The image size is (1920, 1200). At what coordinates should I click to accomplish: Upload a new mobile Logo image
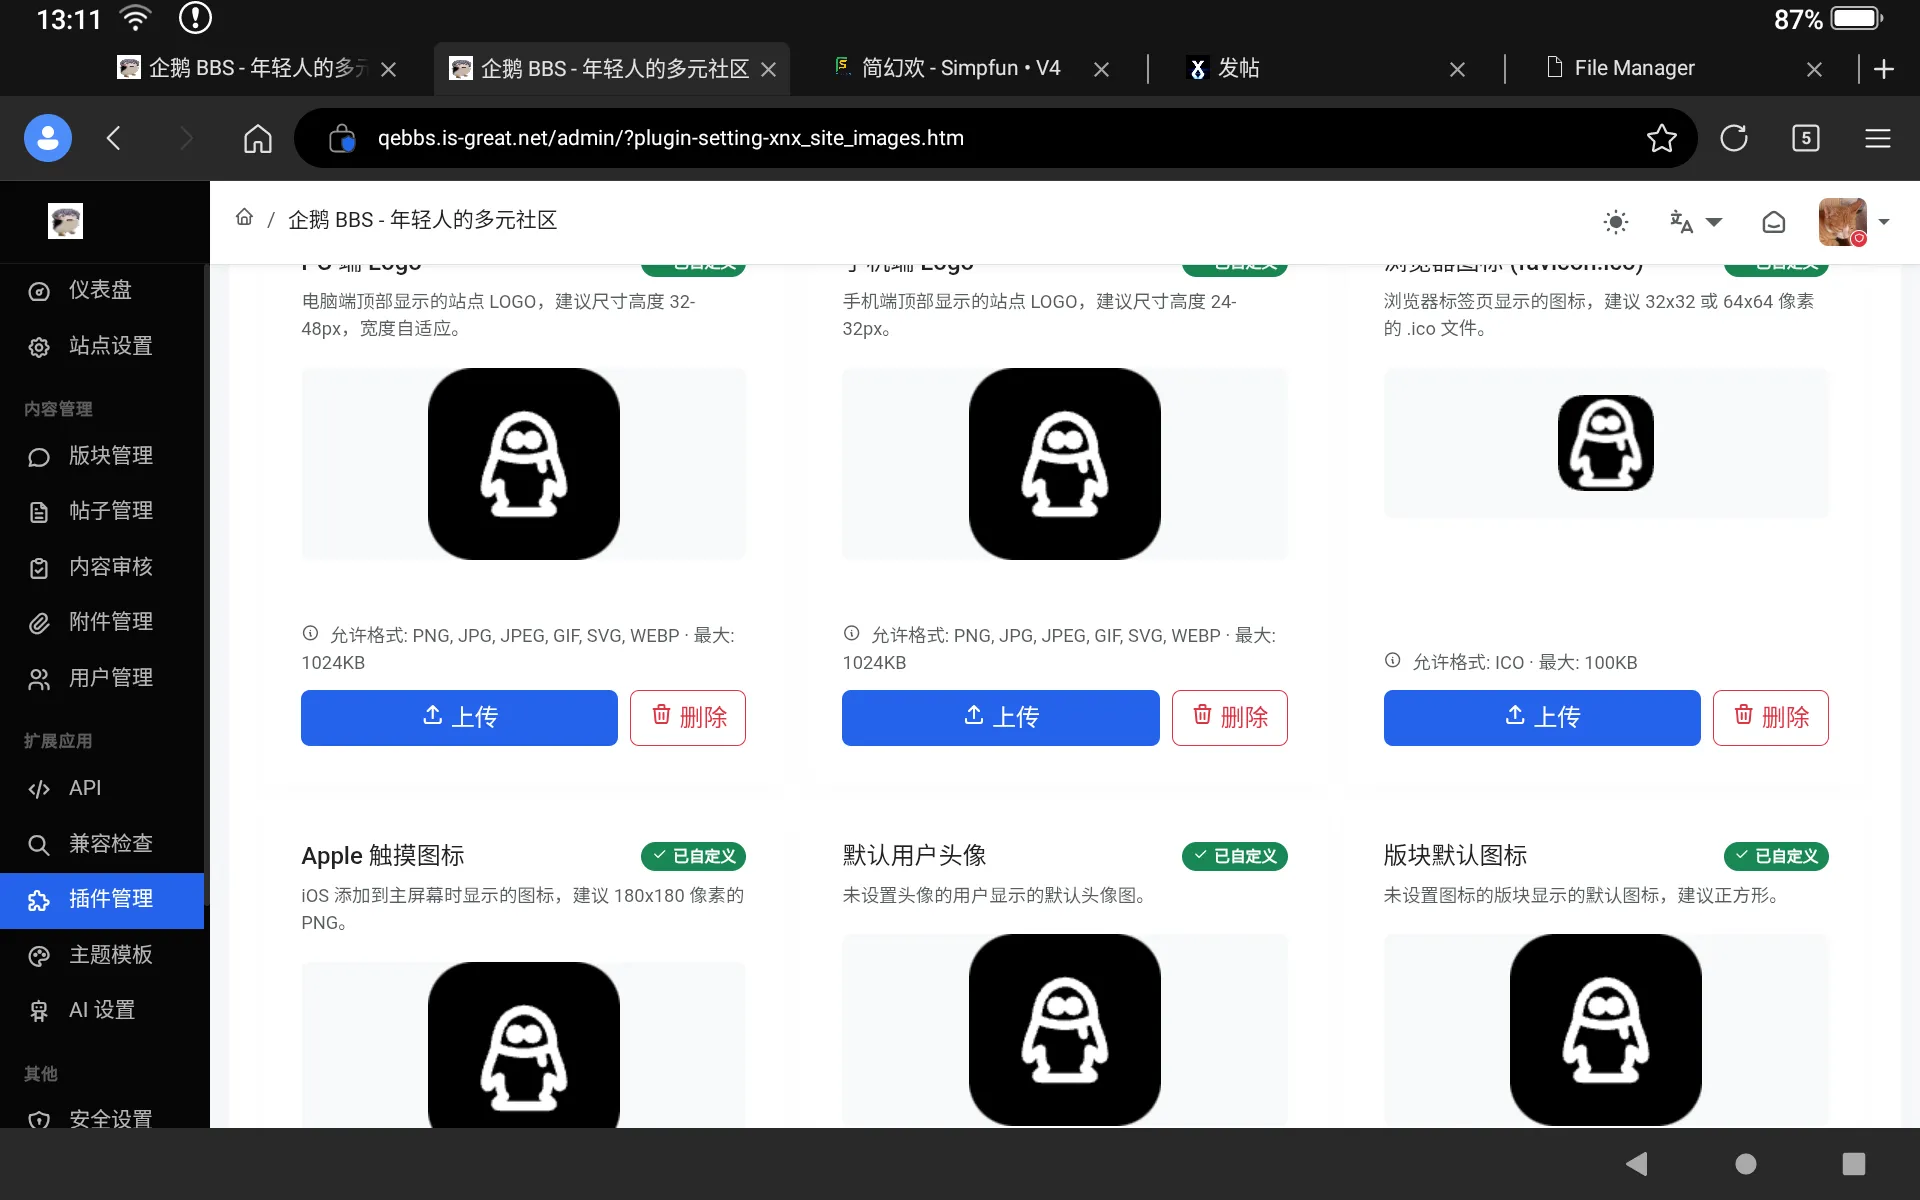point(1000,717)
